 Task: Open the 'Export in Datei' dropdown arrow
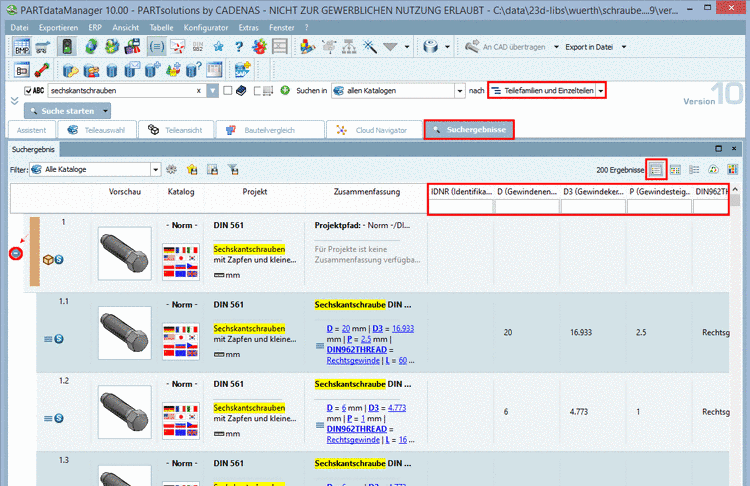[x=624, y=47]
